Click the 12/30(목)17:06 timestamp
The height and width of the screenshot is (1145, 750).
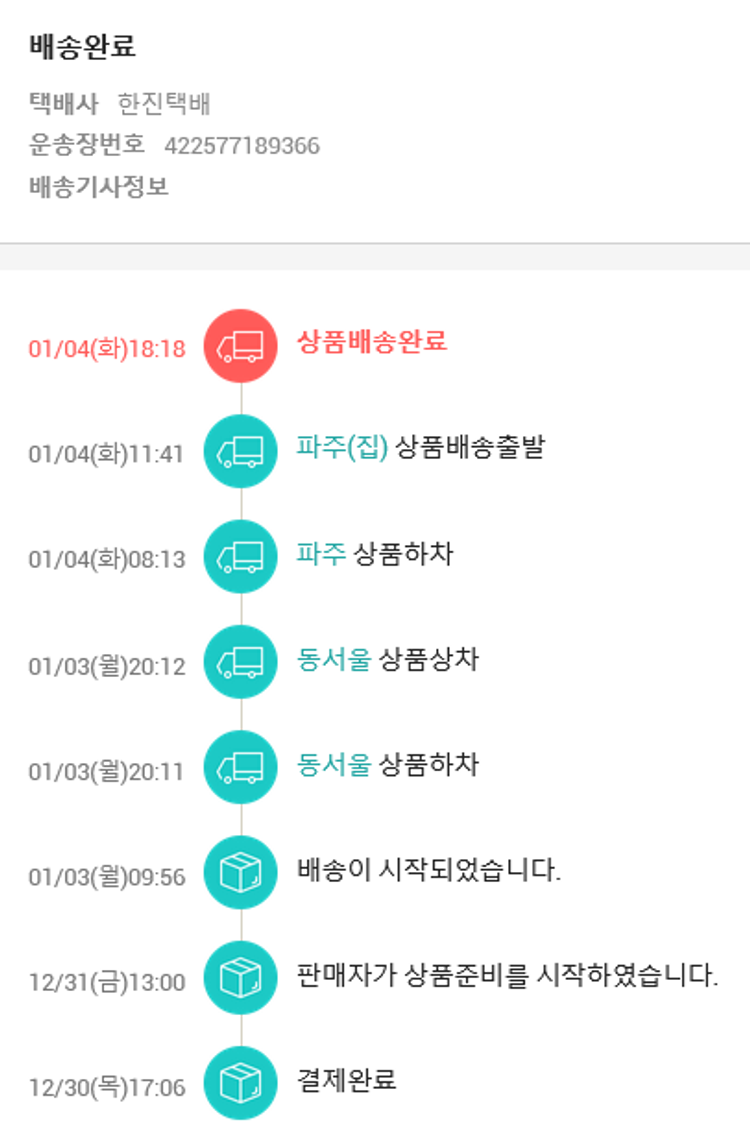pos(107,1087)
